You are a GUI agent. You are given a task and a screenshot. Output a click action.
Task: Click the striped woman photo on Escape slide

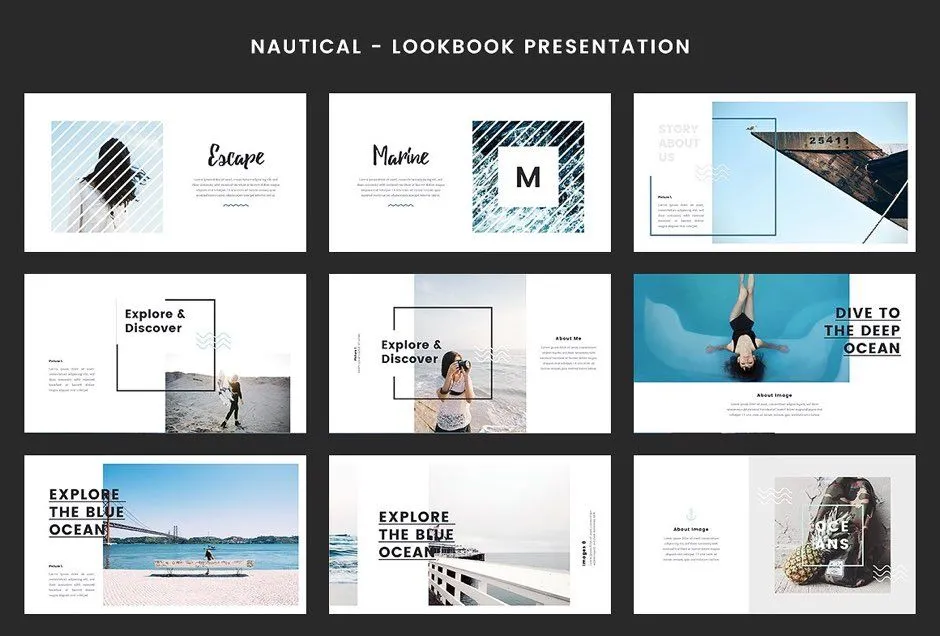[107, 177]
